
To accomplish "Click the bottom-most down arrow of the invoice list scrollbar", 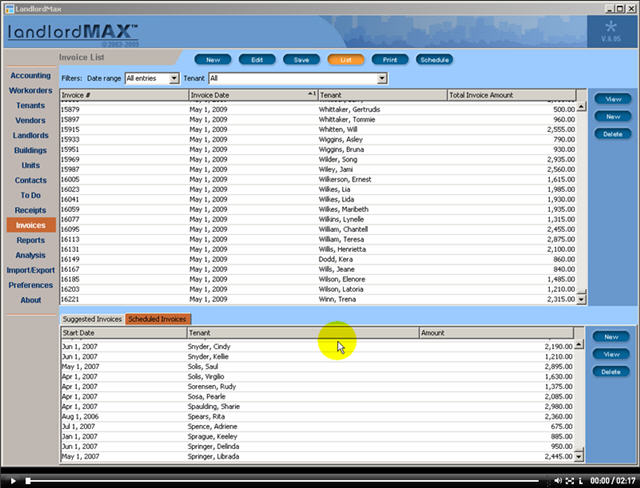I will [582, 299].
